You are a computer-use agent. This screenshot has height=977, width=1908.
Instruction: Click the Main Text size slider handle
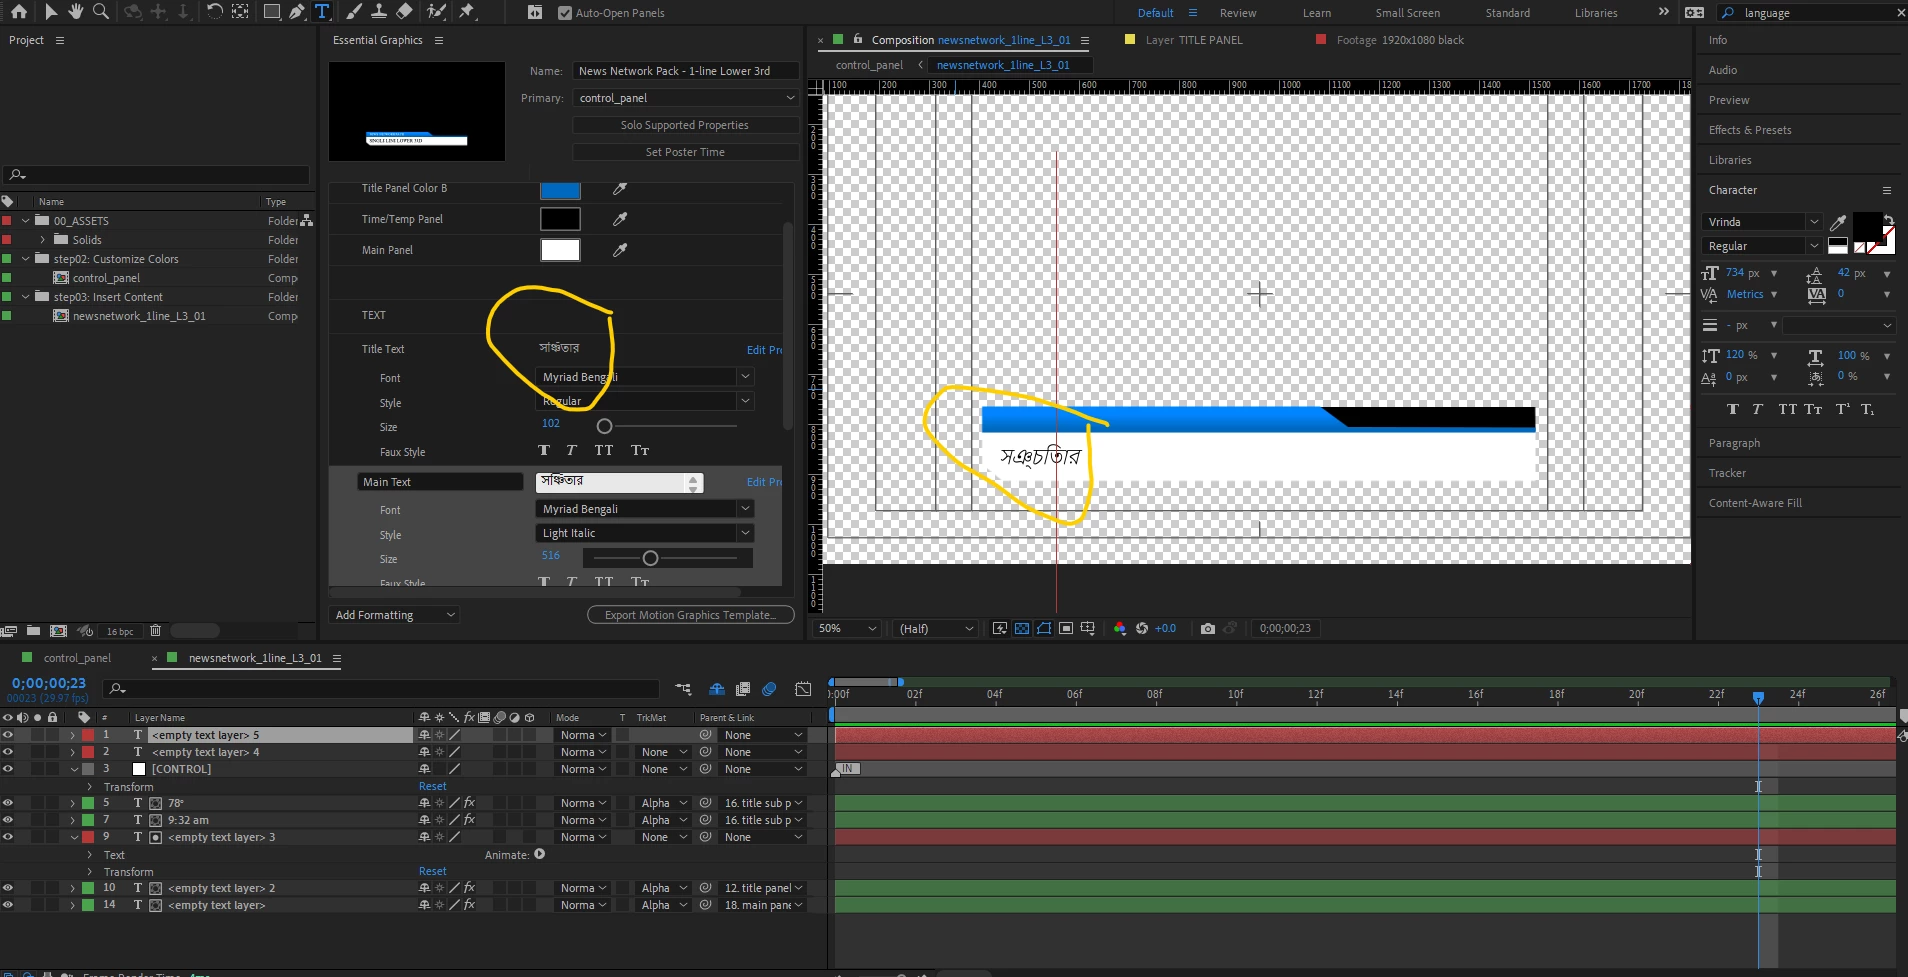[650, 558]
